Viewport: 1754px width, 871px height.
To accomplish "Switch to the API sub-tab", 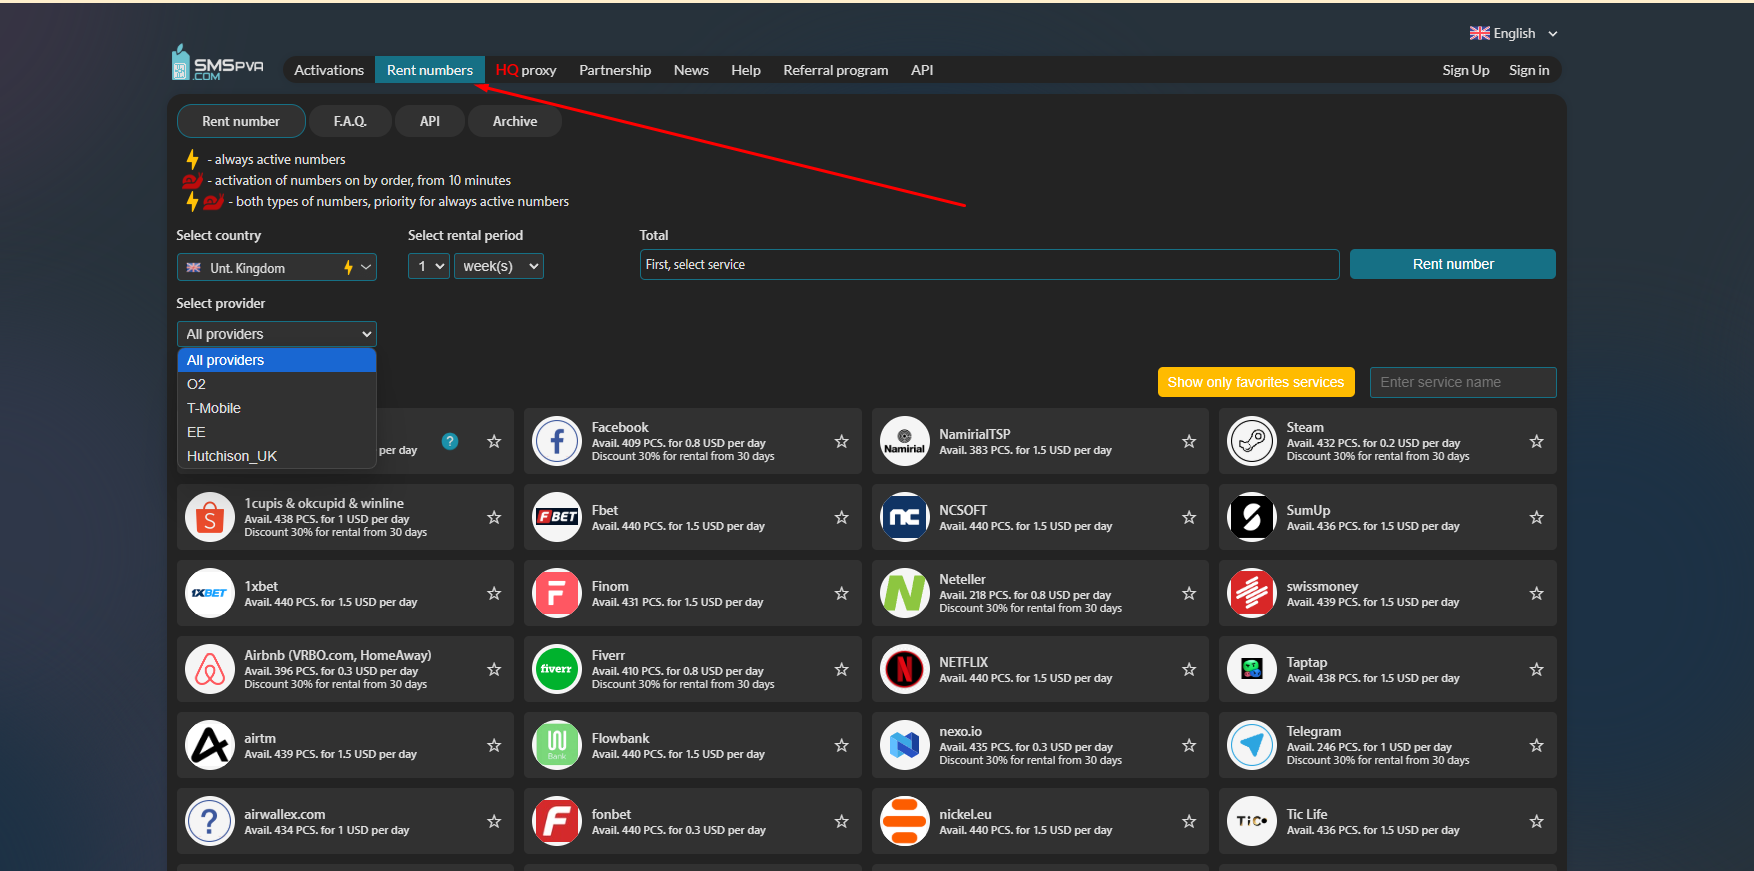I will point(430,121).
